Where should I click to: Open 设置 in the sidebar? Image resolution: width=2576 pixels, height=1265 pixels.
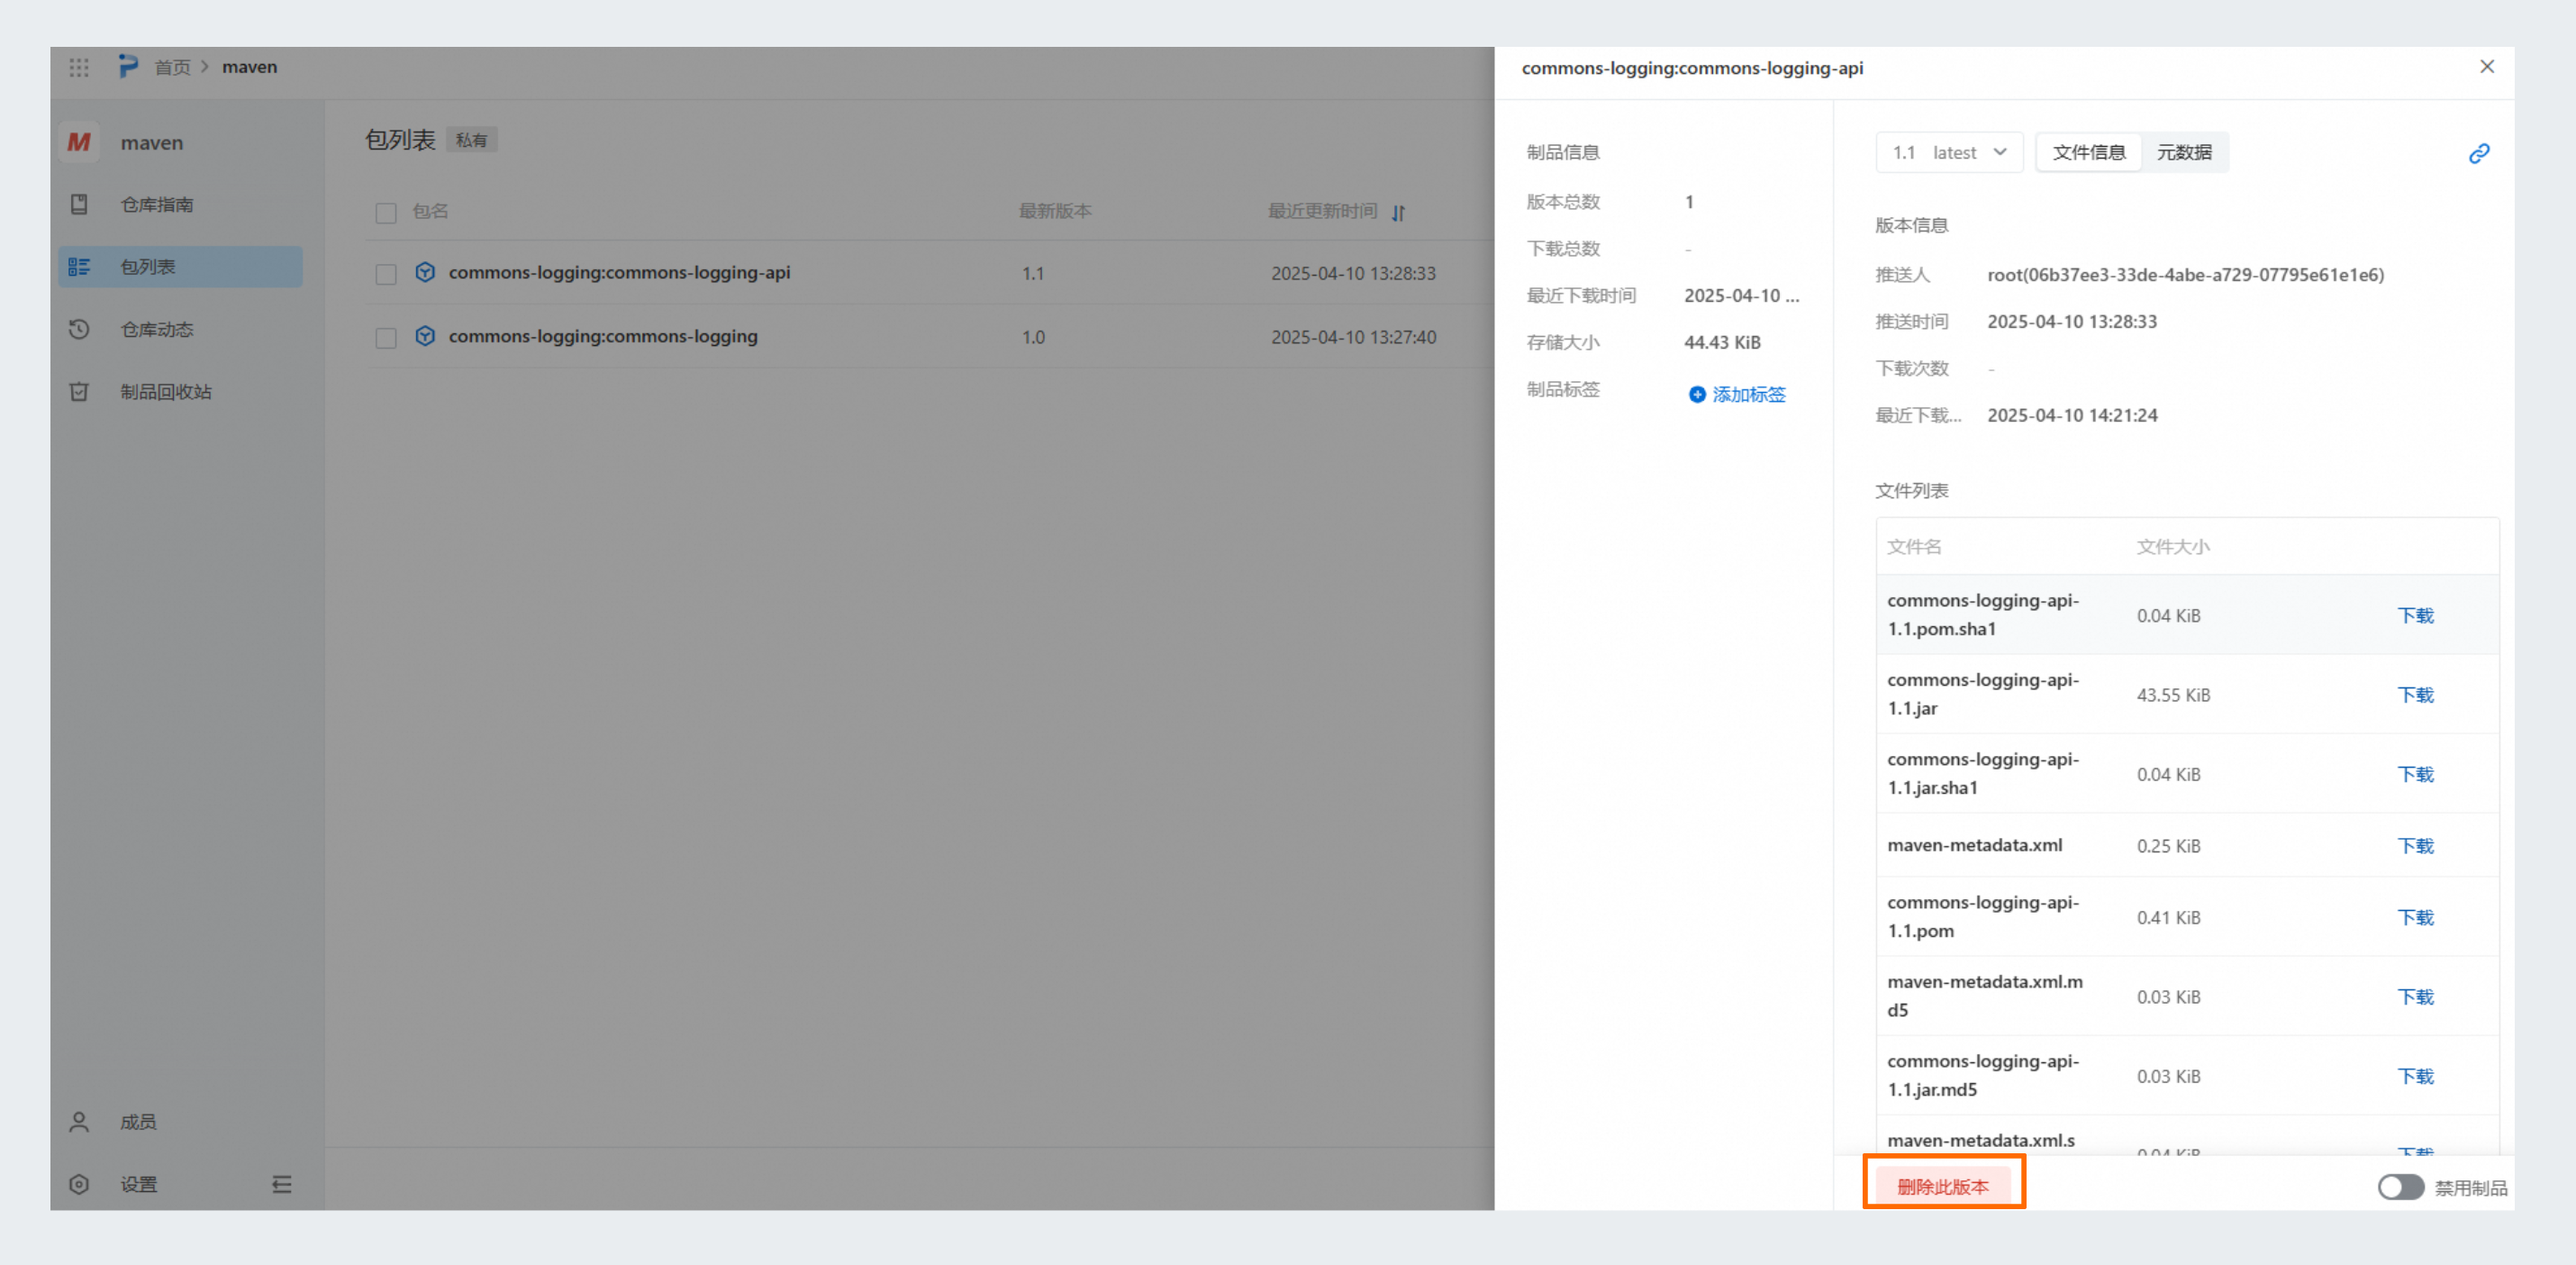[138, 1184]
